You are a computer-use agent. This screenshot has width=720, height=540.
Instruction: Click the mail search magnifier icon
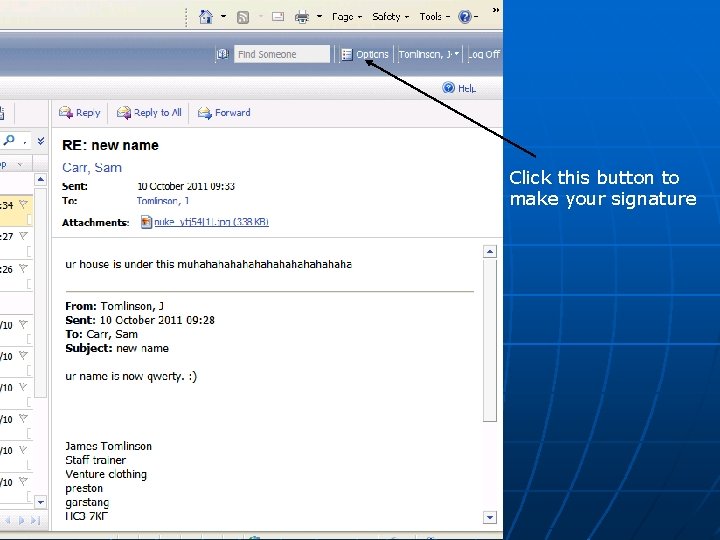(x=9, y=140)
